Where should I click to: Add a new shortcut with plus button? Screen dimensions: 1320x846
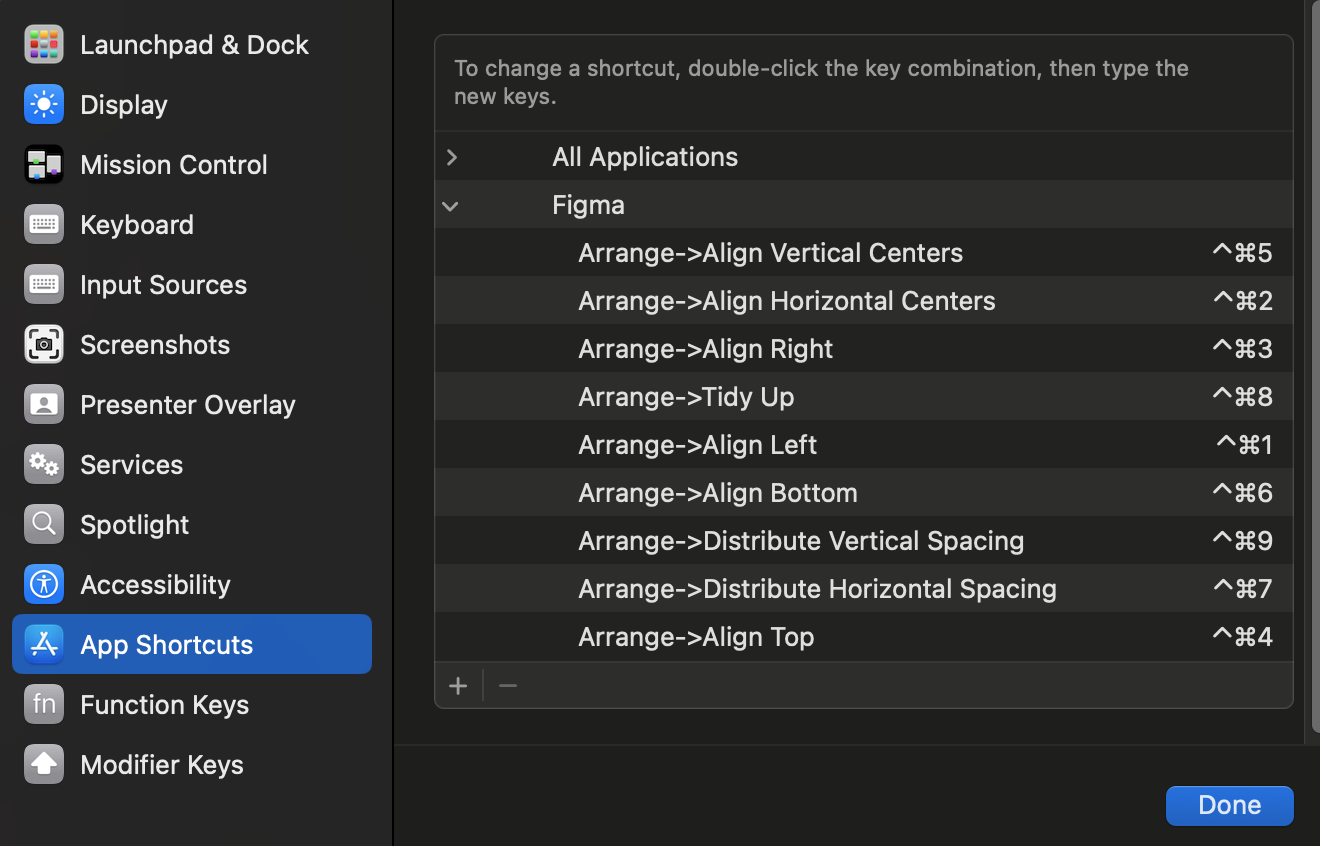click(x=458, y=686)
